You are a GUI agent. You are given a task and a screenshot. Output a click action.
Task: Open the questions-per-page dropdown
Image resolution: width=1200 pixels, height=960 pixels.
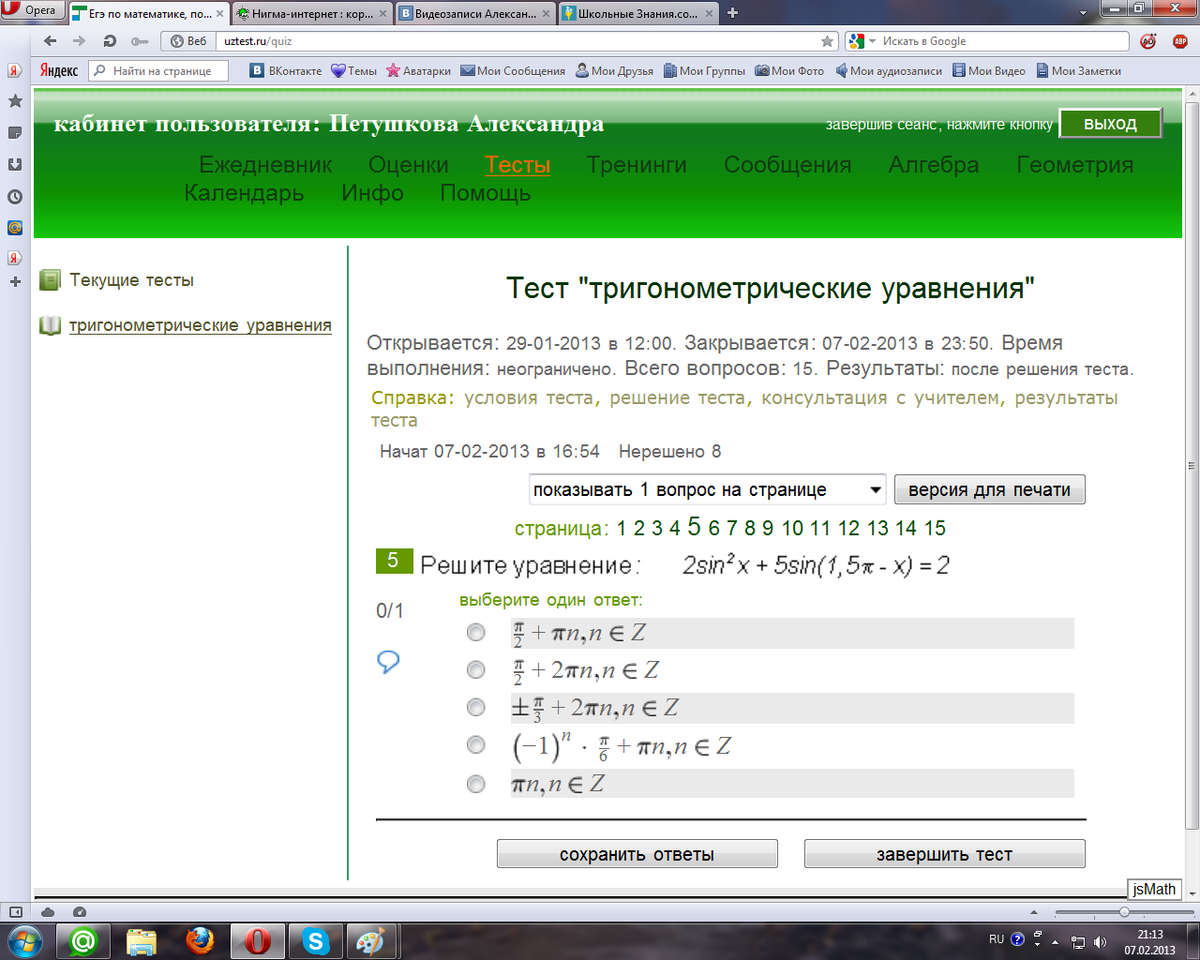[707, 490]
